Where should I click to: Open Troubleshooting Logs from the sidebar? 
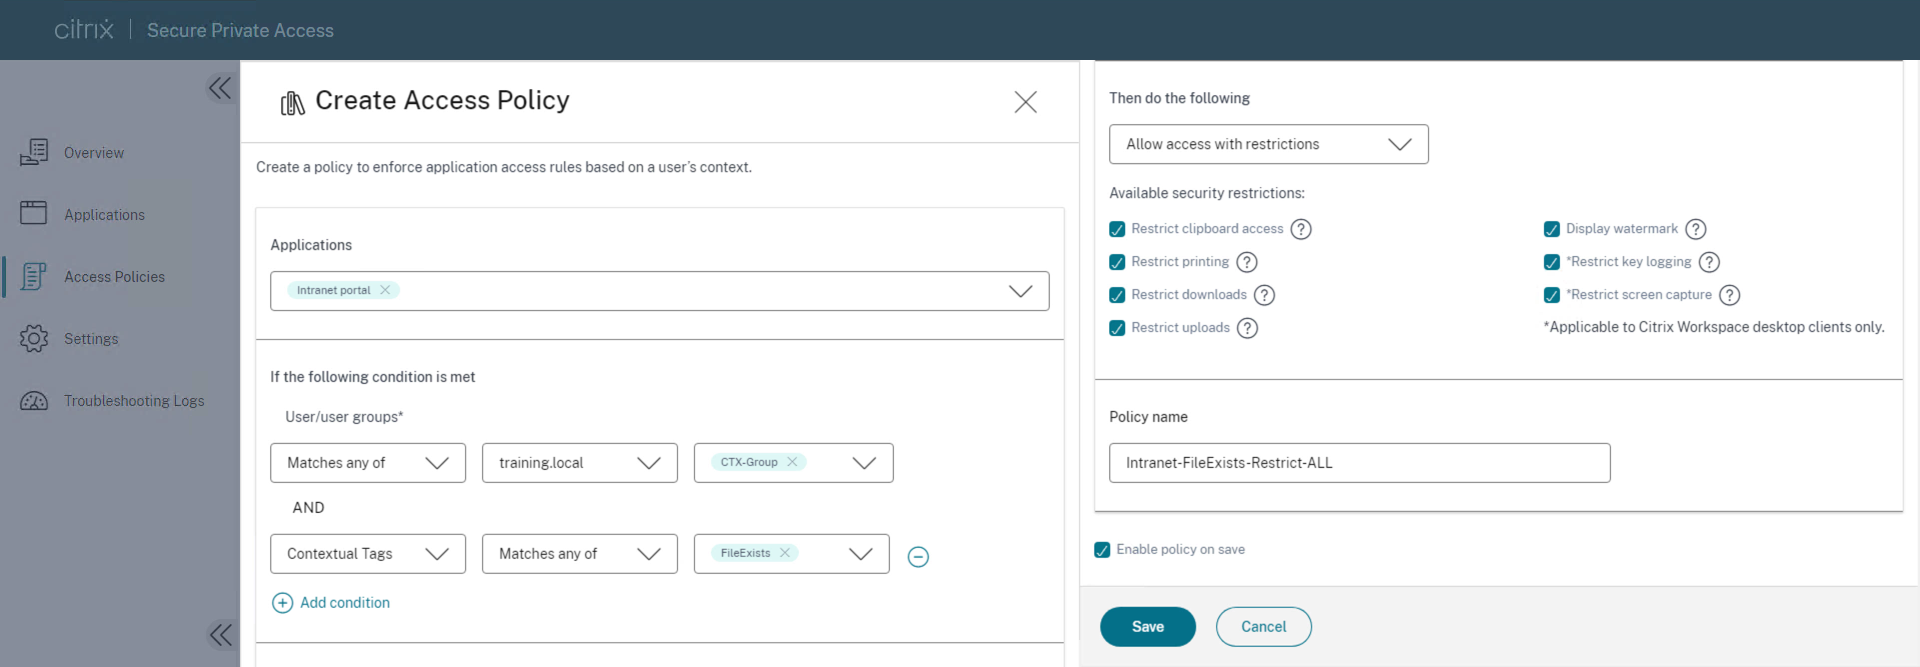134,401
